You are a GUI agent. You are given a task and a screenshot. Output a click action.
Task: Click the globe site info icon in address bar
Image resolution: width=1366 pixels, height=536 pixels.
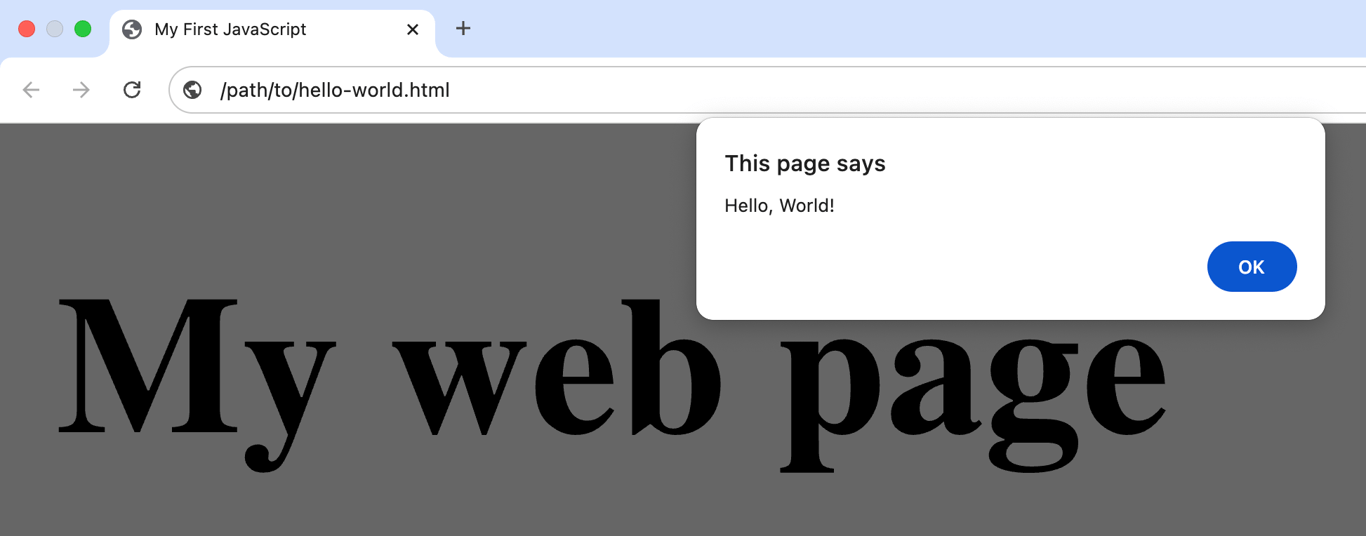(193, 90)
